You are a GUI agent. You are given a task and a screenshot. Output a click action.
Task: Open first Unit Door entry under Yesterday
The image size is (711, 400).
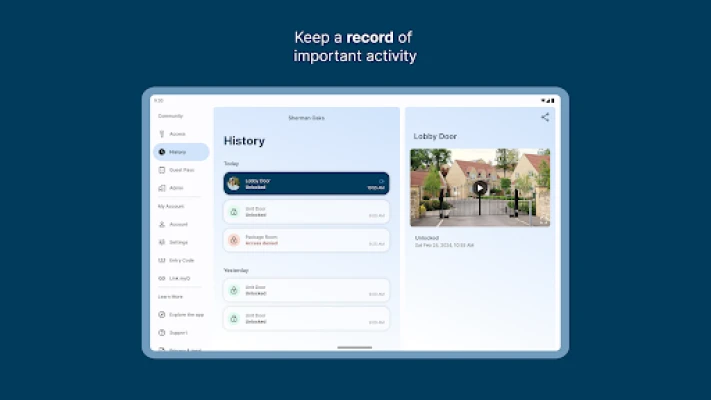[x=305, y=290]
